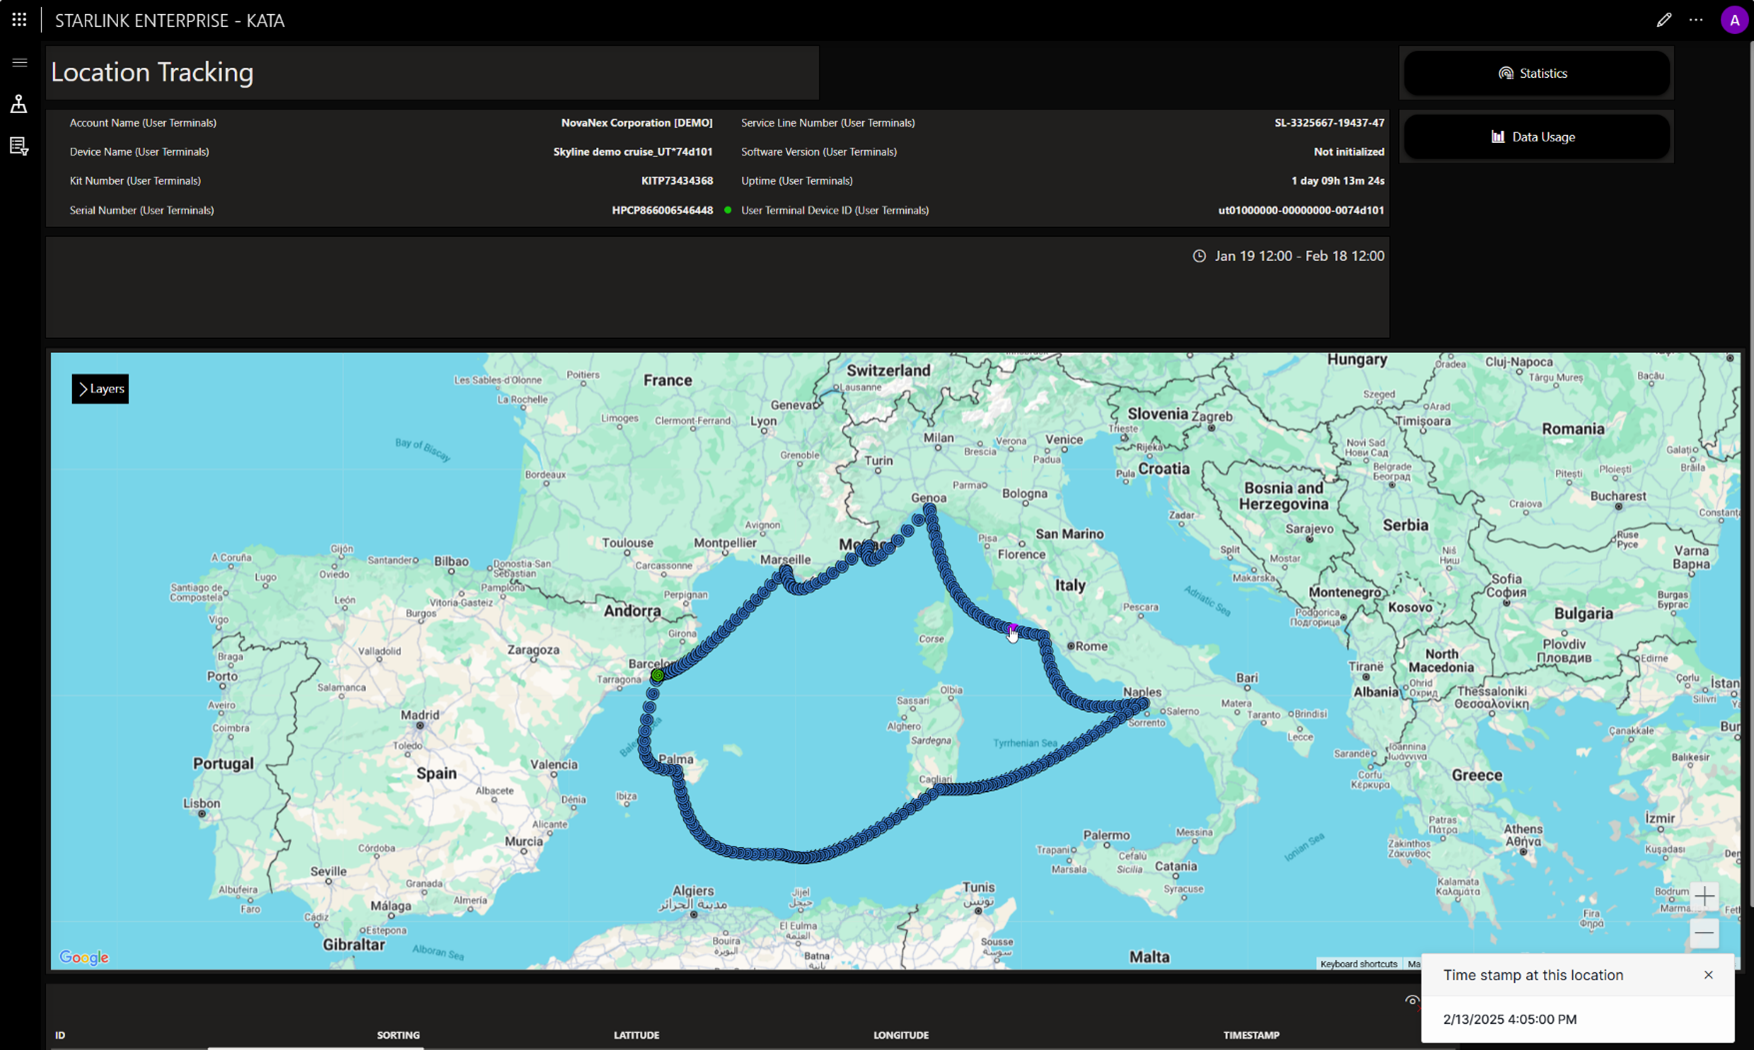1754x1050 pixels.
Task: Open the Statistics panel
Action: [1536, 72]
